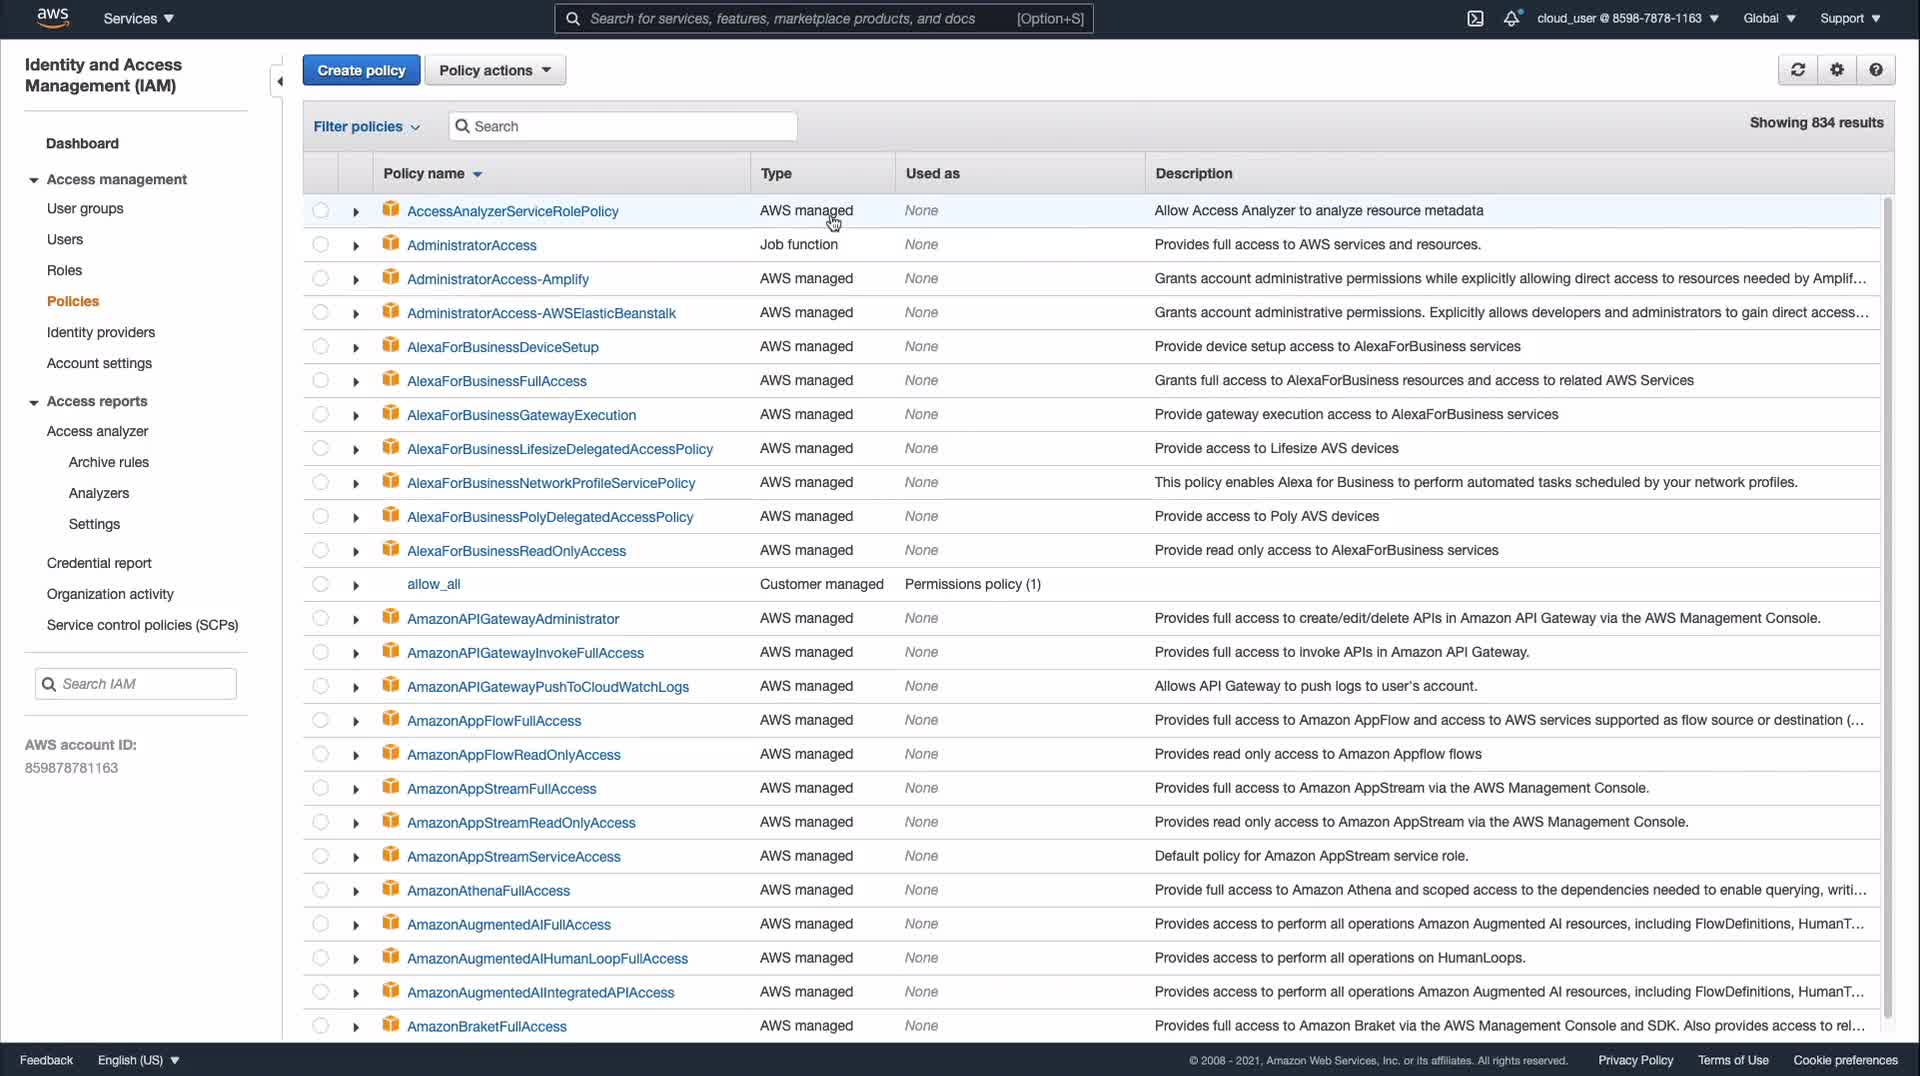1920x1076 pixels.
Task: Expand the AlexaForBusinessFullAccess policy row
Action: click(x=355, y=381)
